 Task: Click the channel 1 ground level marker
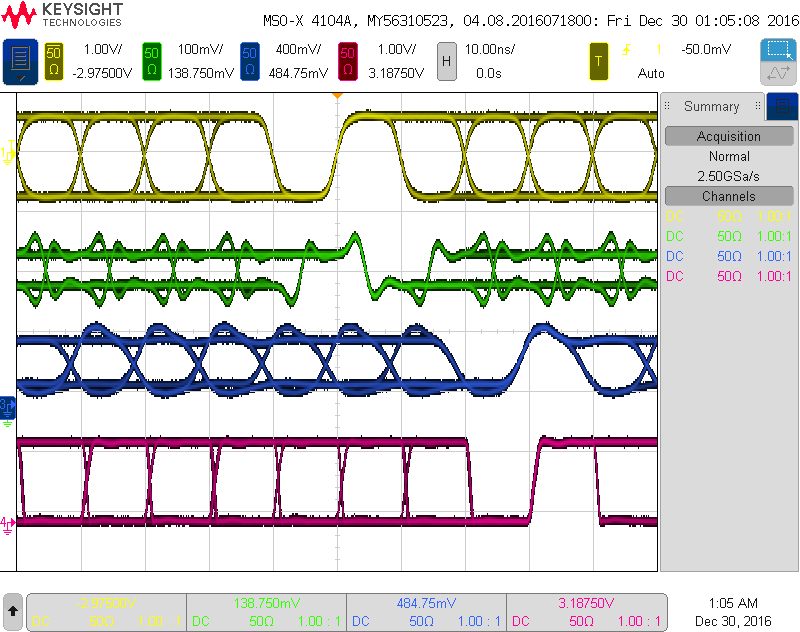pos(8,153)
